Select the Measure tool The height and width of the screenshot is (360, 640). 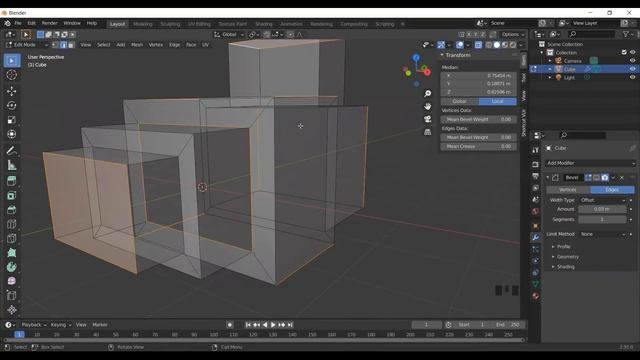pyautogui.click(x=12, y=165)
